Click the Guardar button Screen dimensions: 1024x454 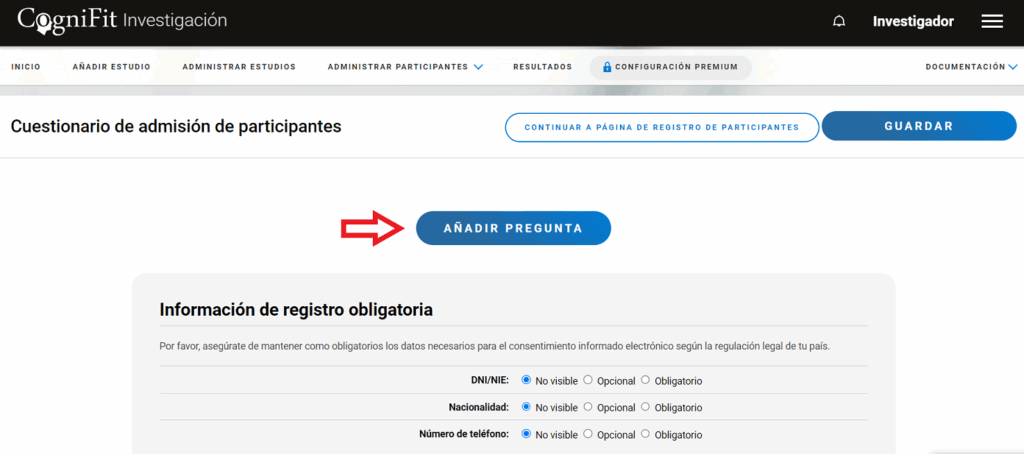(x=918, y=126)
